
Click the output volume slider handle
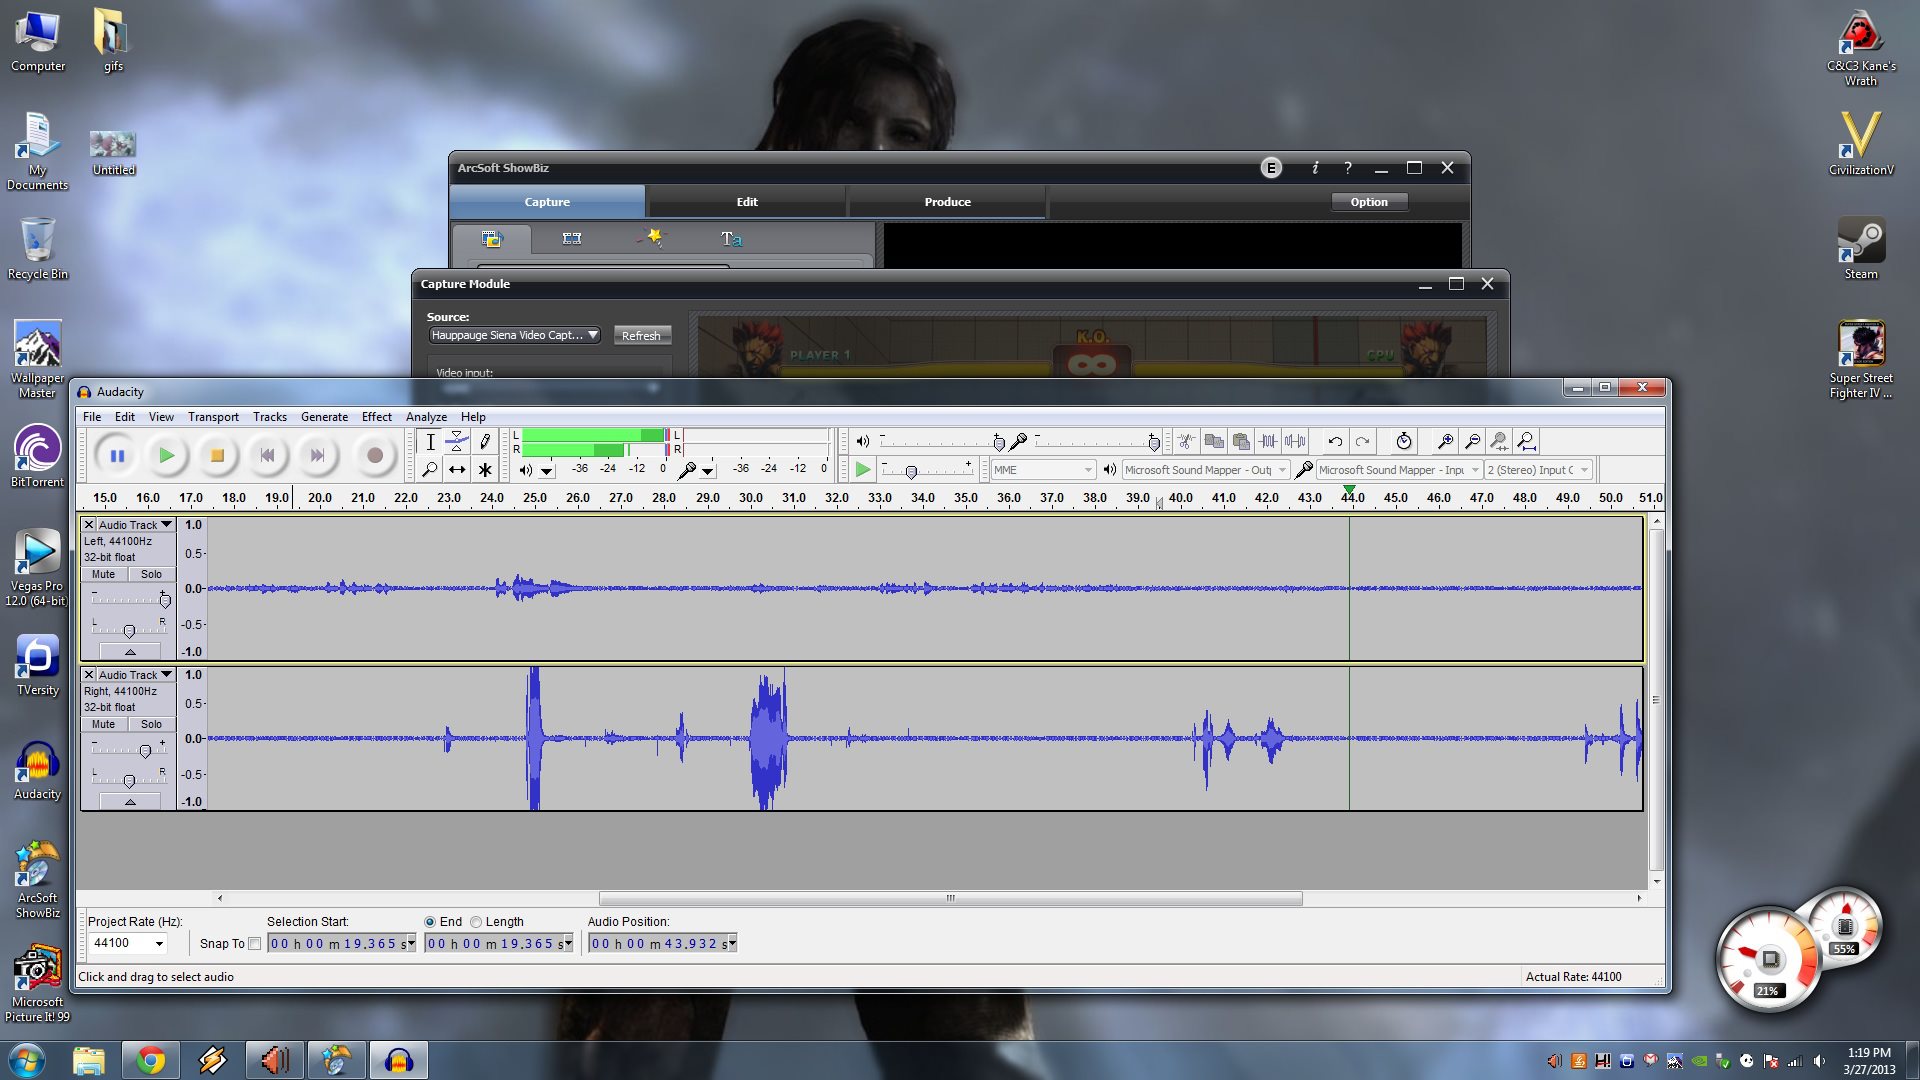coord(999,442)
